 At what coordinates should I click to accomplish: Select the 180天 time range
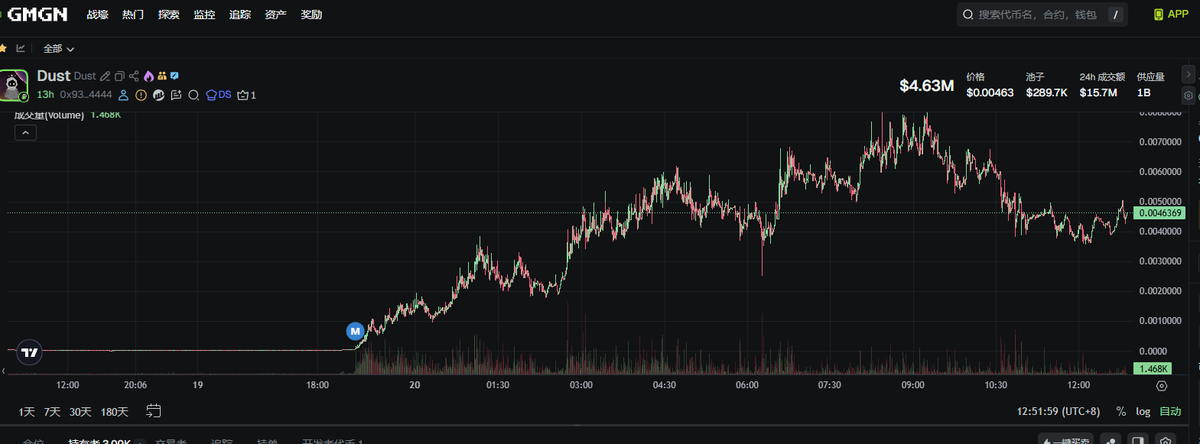point(115,411)
